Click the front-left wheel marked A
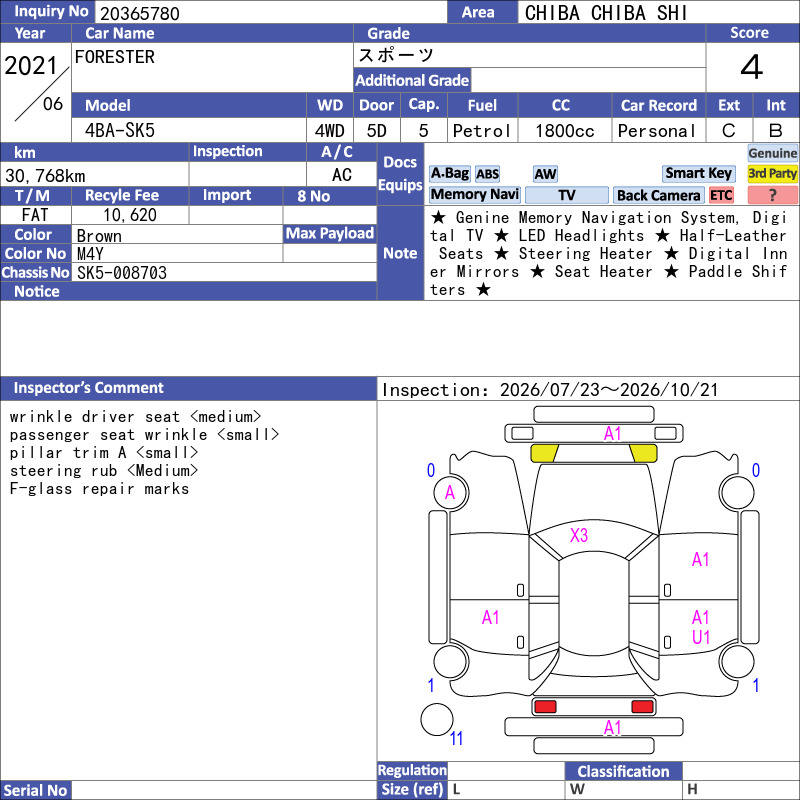800x800 pixels. (x=451, y=492)
